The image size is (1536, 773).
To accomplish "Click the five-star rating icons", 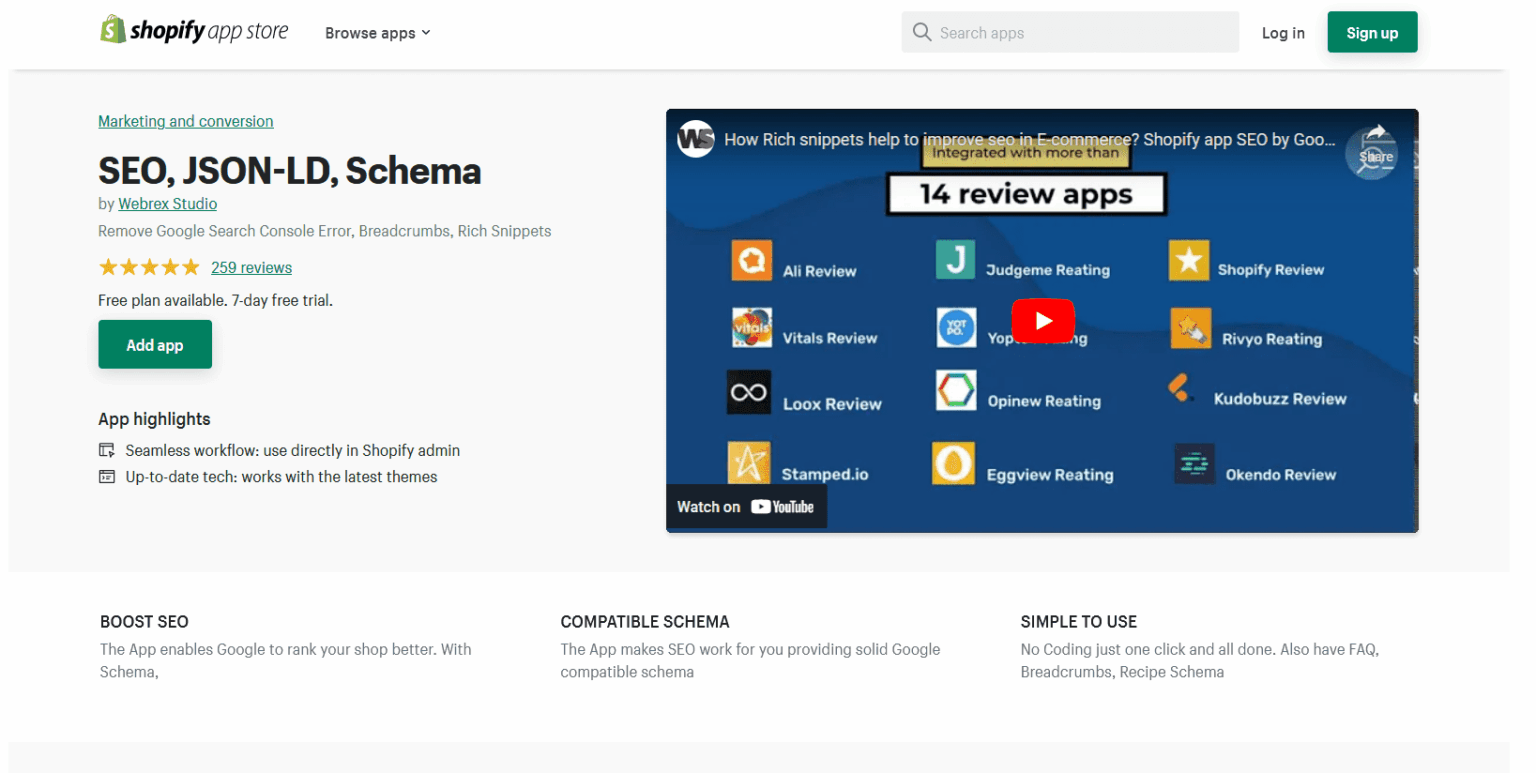I will click(149, 268).
